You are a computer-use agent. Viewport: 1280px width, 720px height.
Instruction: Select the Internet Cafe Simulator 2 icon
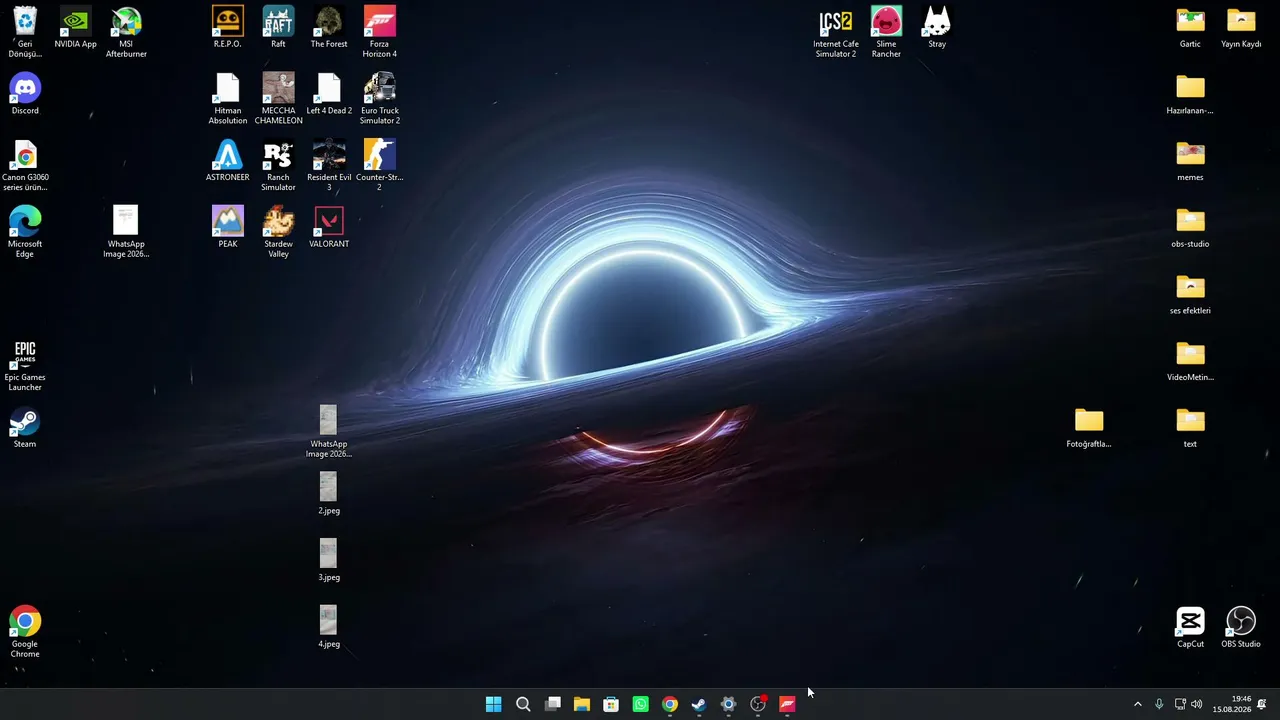836,32
